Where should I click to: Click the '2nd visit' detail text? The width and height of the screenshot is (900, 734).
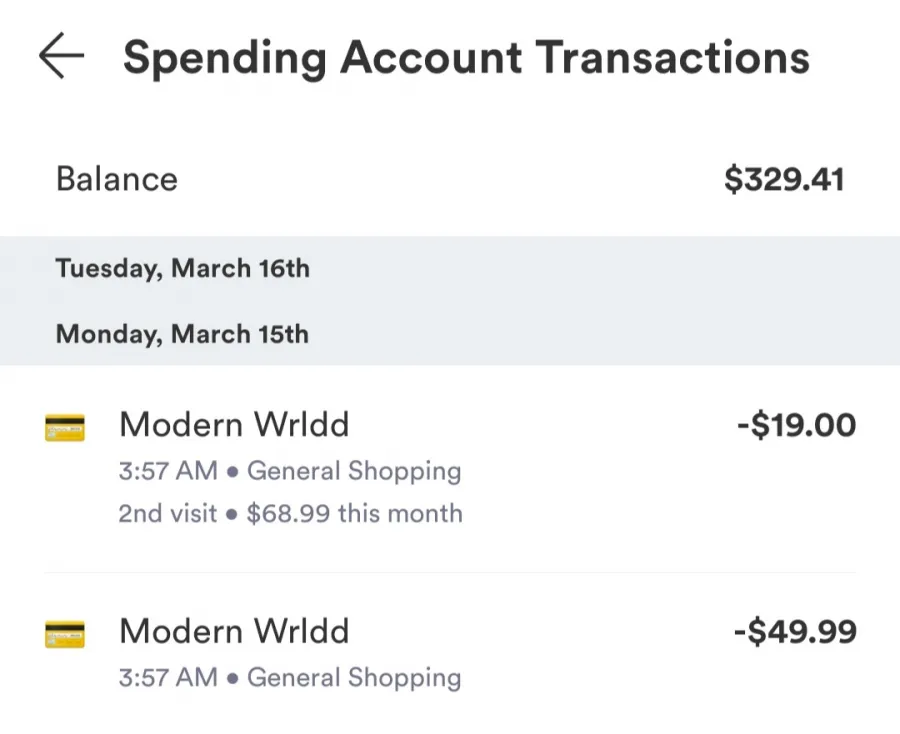click(x=168, y=513)
